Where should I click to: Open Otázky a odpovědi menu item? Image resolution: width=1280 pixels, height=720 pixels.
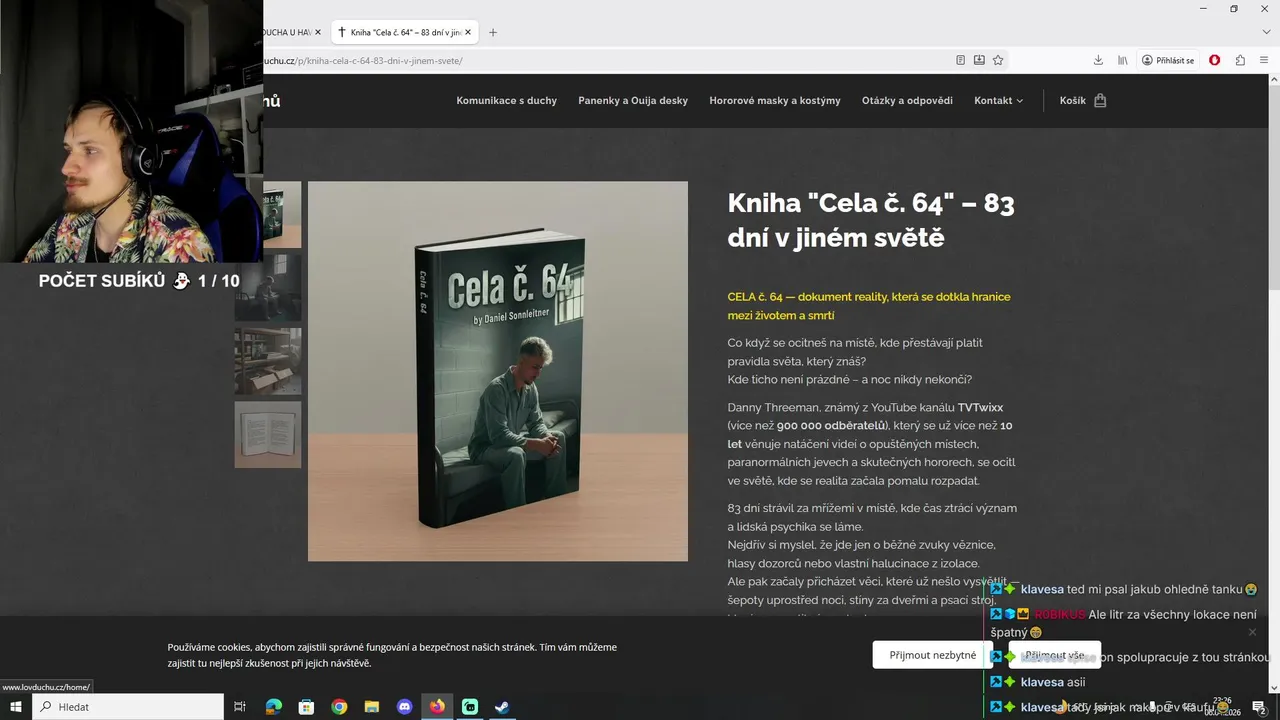coord(907,100)
